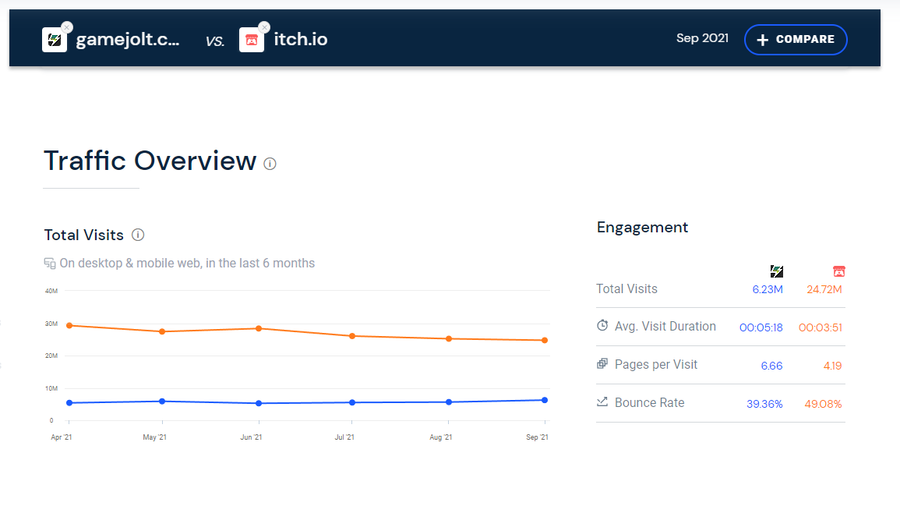Click the Pages per Visit label
Screen dimensions: 900x506
tap(656, 364)
